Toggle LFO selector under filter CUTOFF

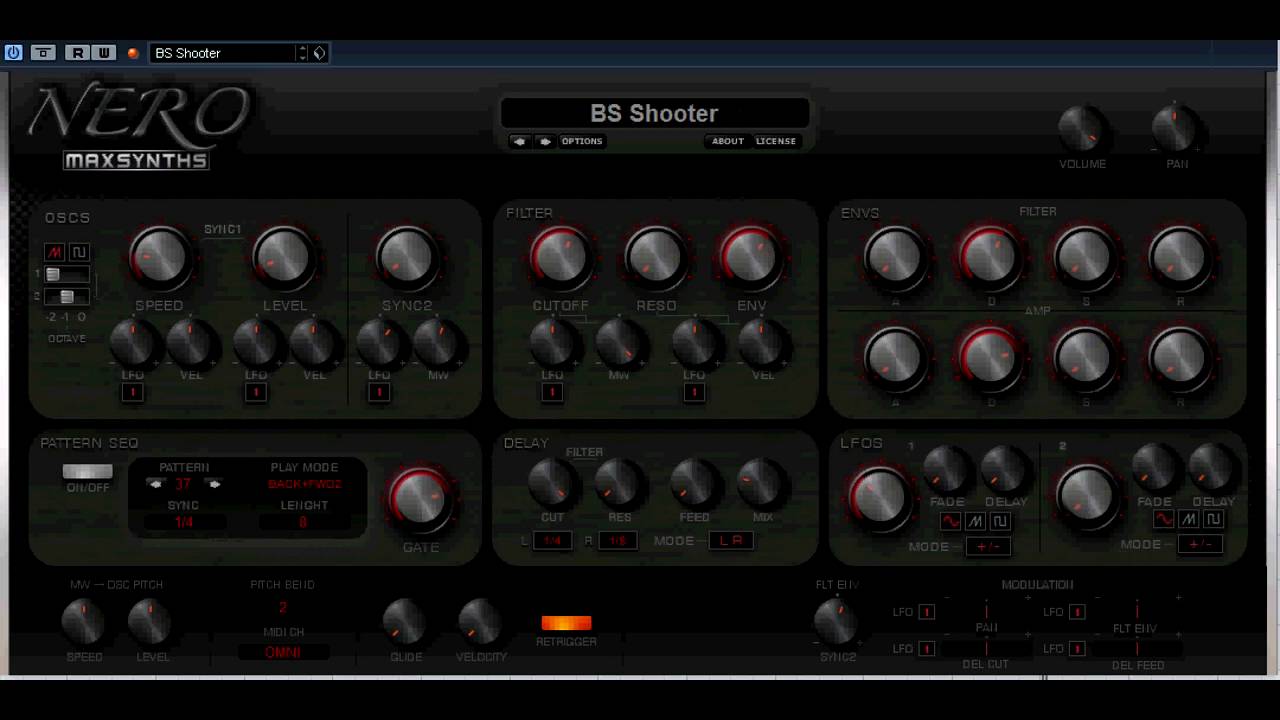(552, 393)
